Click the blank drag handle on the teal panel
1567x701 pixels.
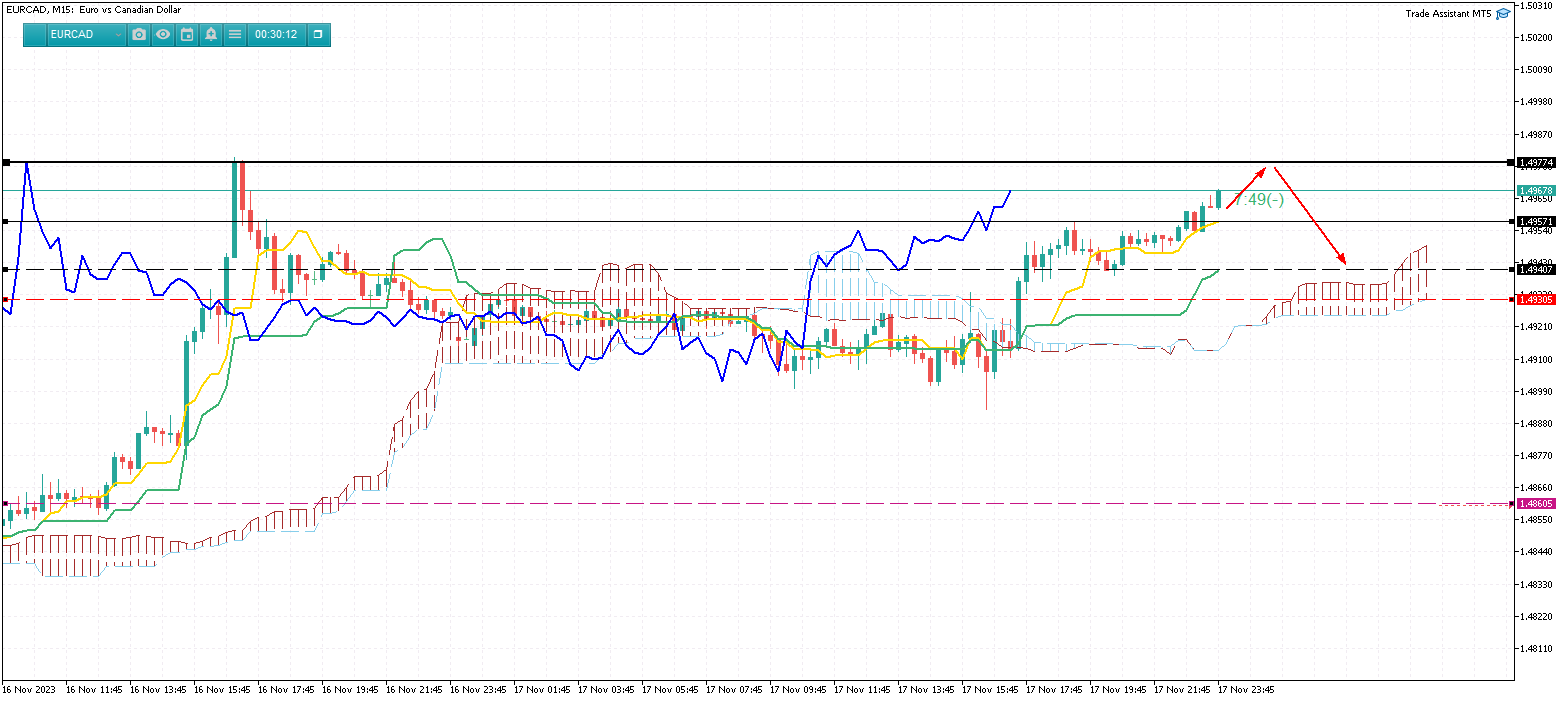click(x=35, y=34)
